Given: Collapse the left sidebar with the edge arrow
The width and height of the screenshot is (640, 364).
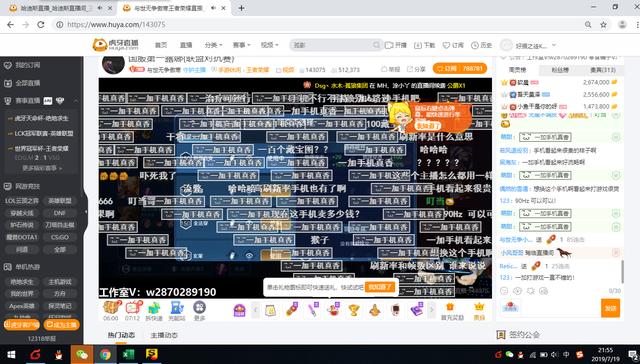Looking at the screenshot, I should pos(85,212).
